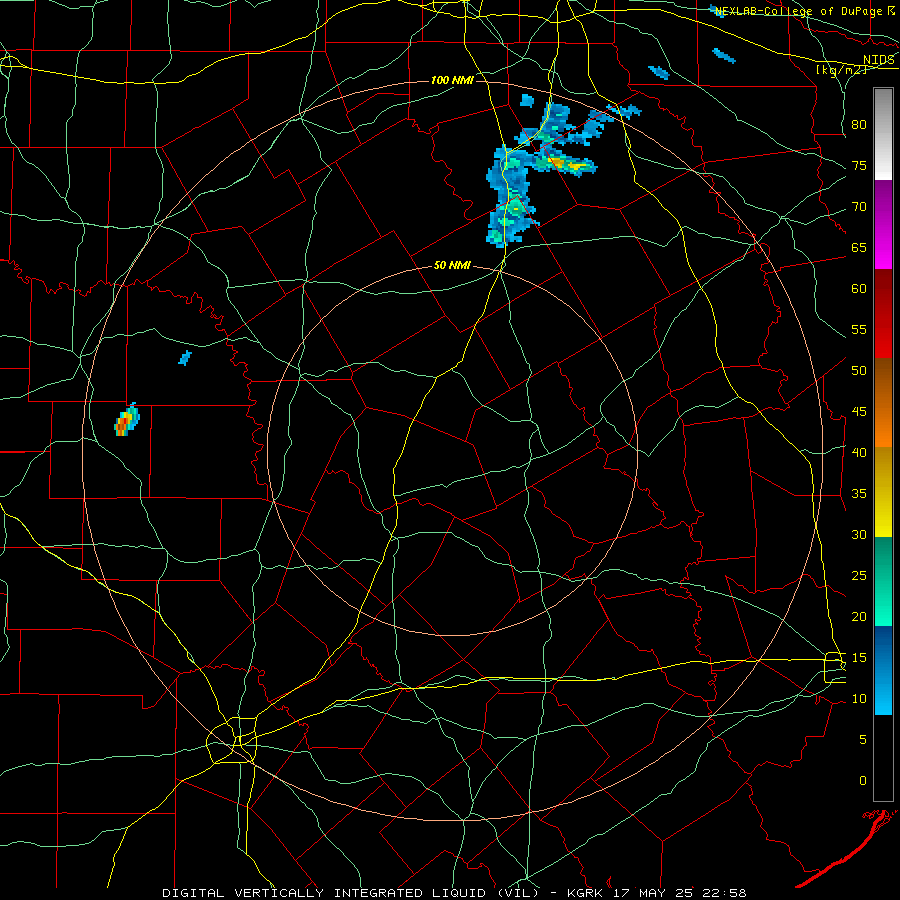Click the green segment of the color scale

[883, 581]
